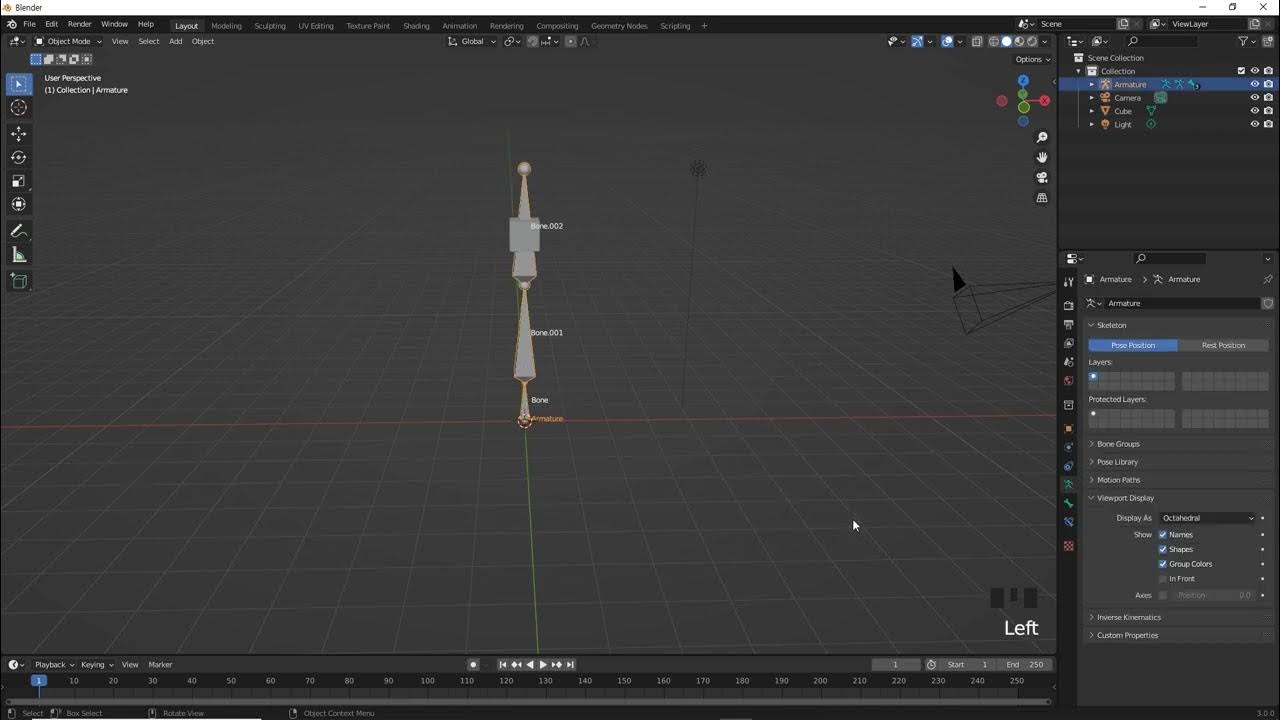Screen dimensions: 1280x720
Task: Open the Object Mode dropdown
Action: [68, 41]
